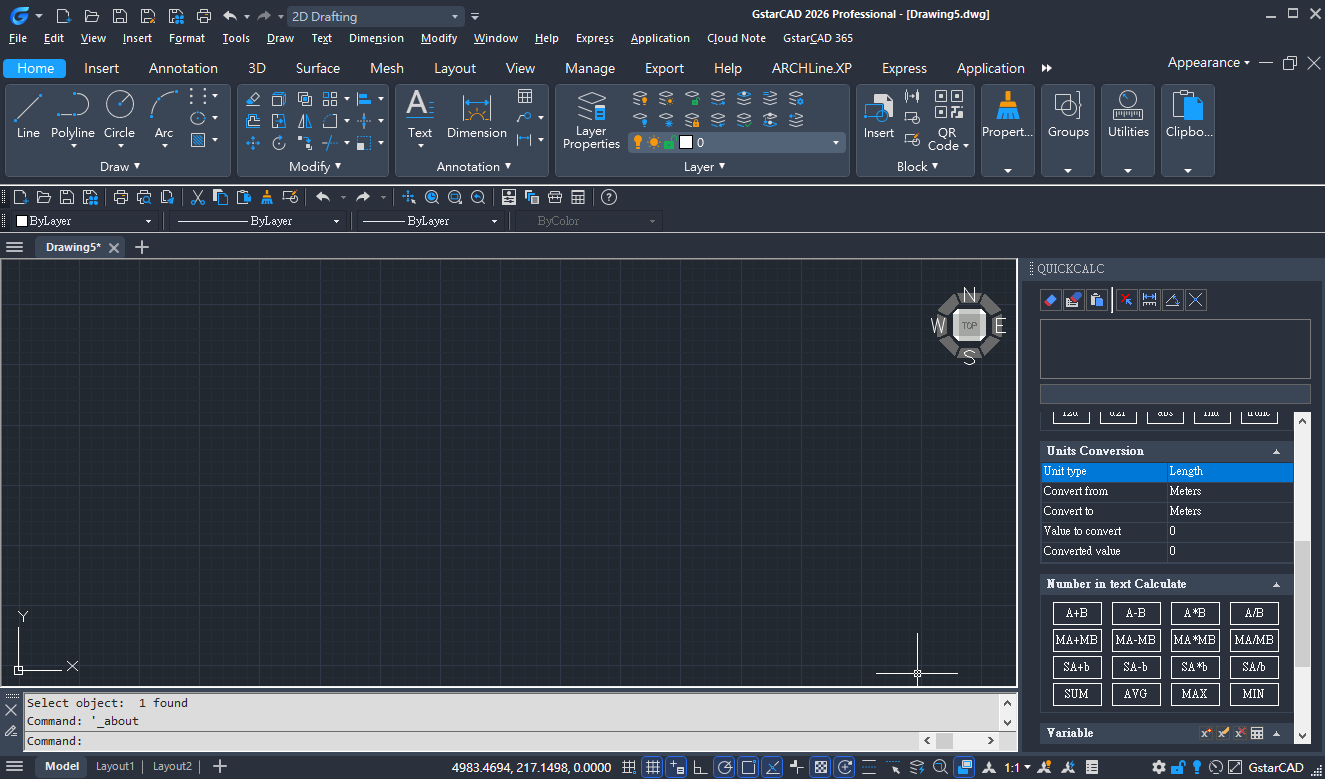Open the annotation scale 1:1 dropdown
This screenshot has width=1325, height=779.
[1017, 767]
